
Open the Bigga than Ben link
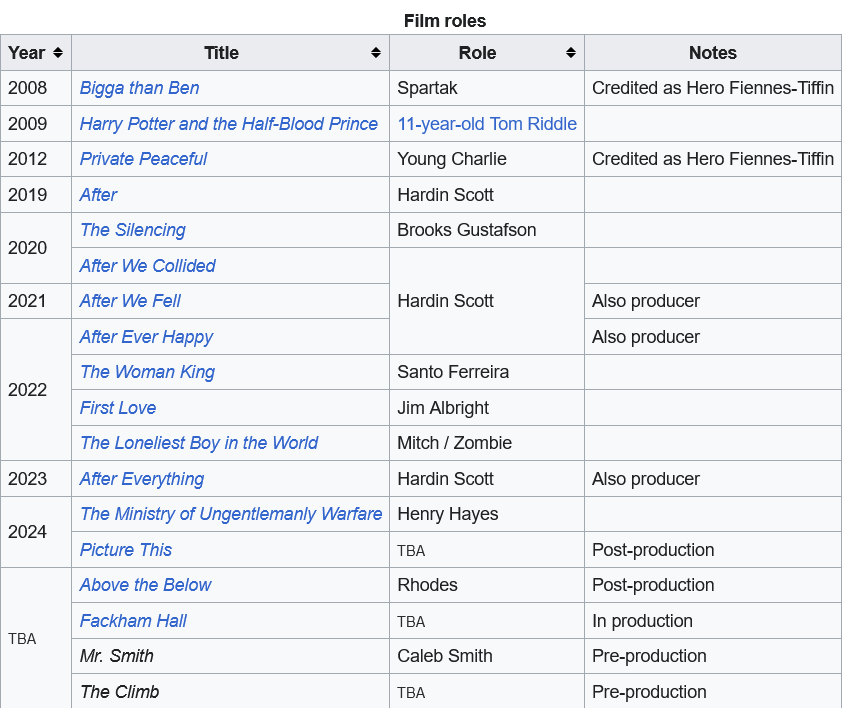point(139,88)
